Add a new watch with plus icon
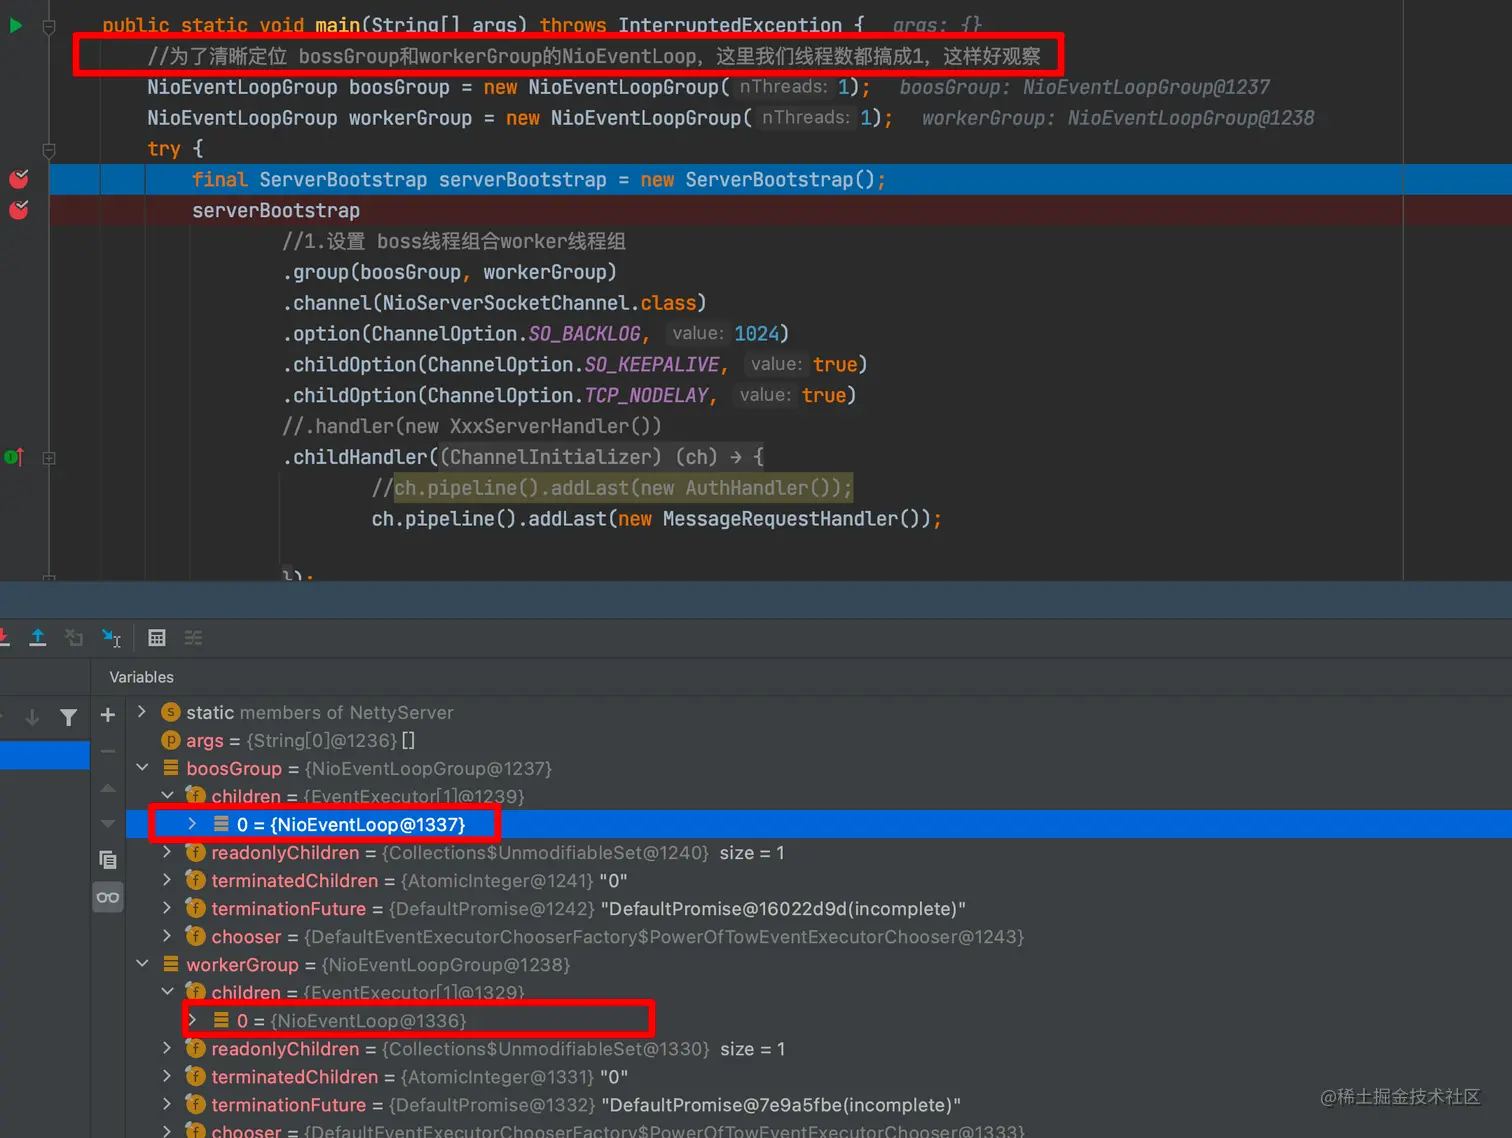Image resolution: width=1512 pixels, height=1138 pixels. tap(108, 715)
